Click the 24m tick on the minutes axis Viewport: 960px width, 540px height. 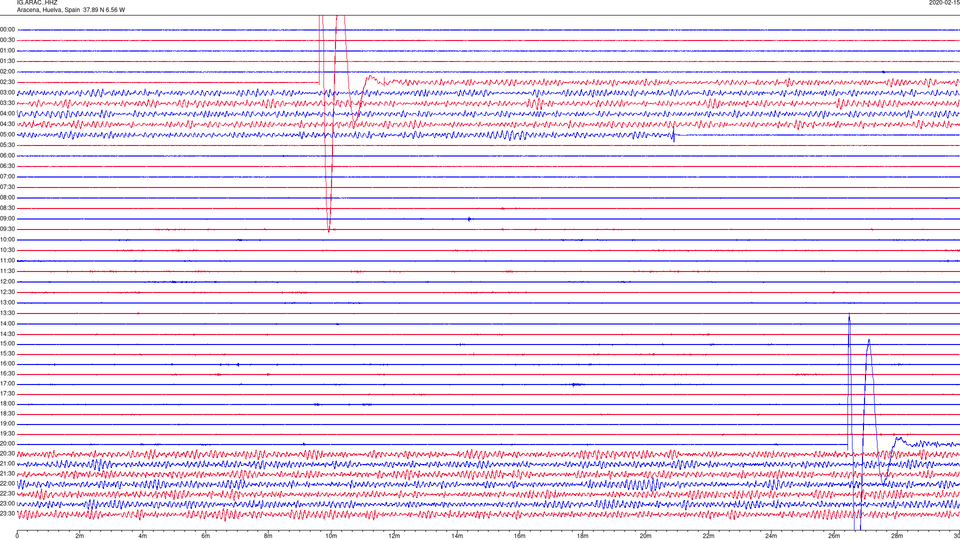771,536
